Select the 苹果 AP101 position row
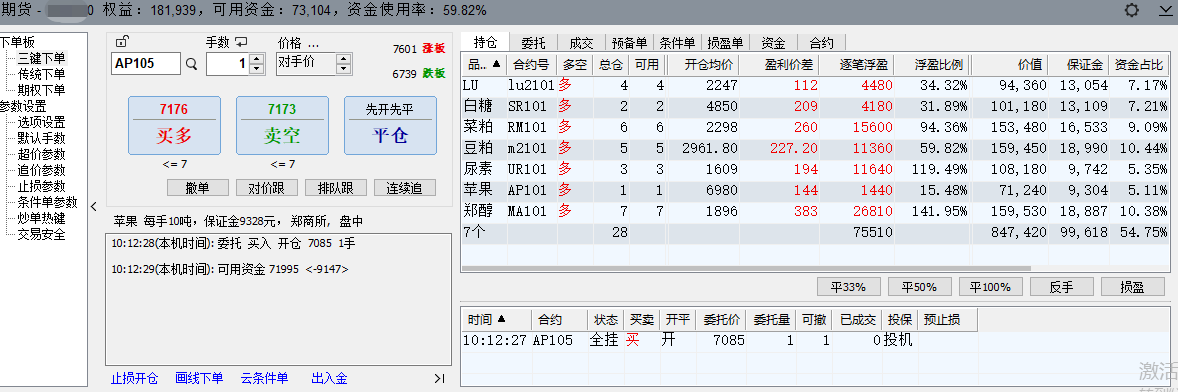This screenshot has width=1178, height=392. [814, 191]
